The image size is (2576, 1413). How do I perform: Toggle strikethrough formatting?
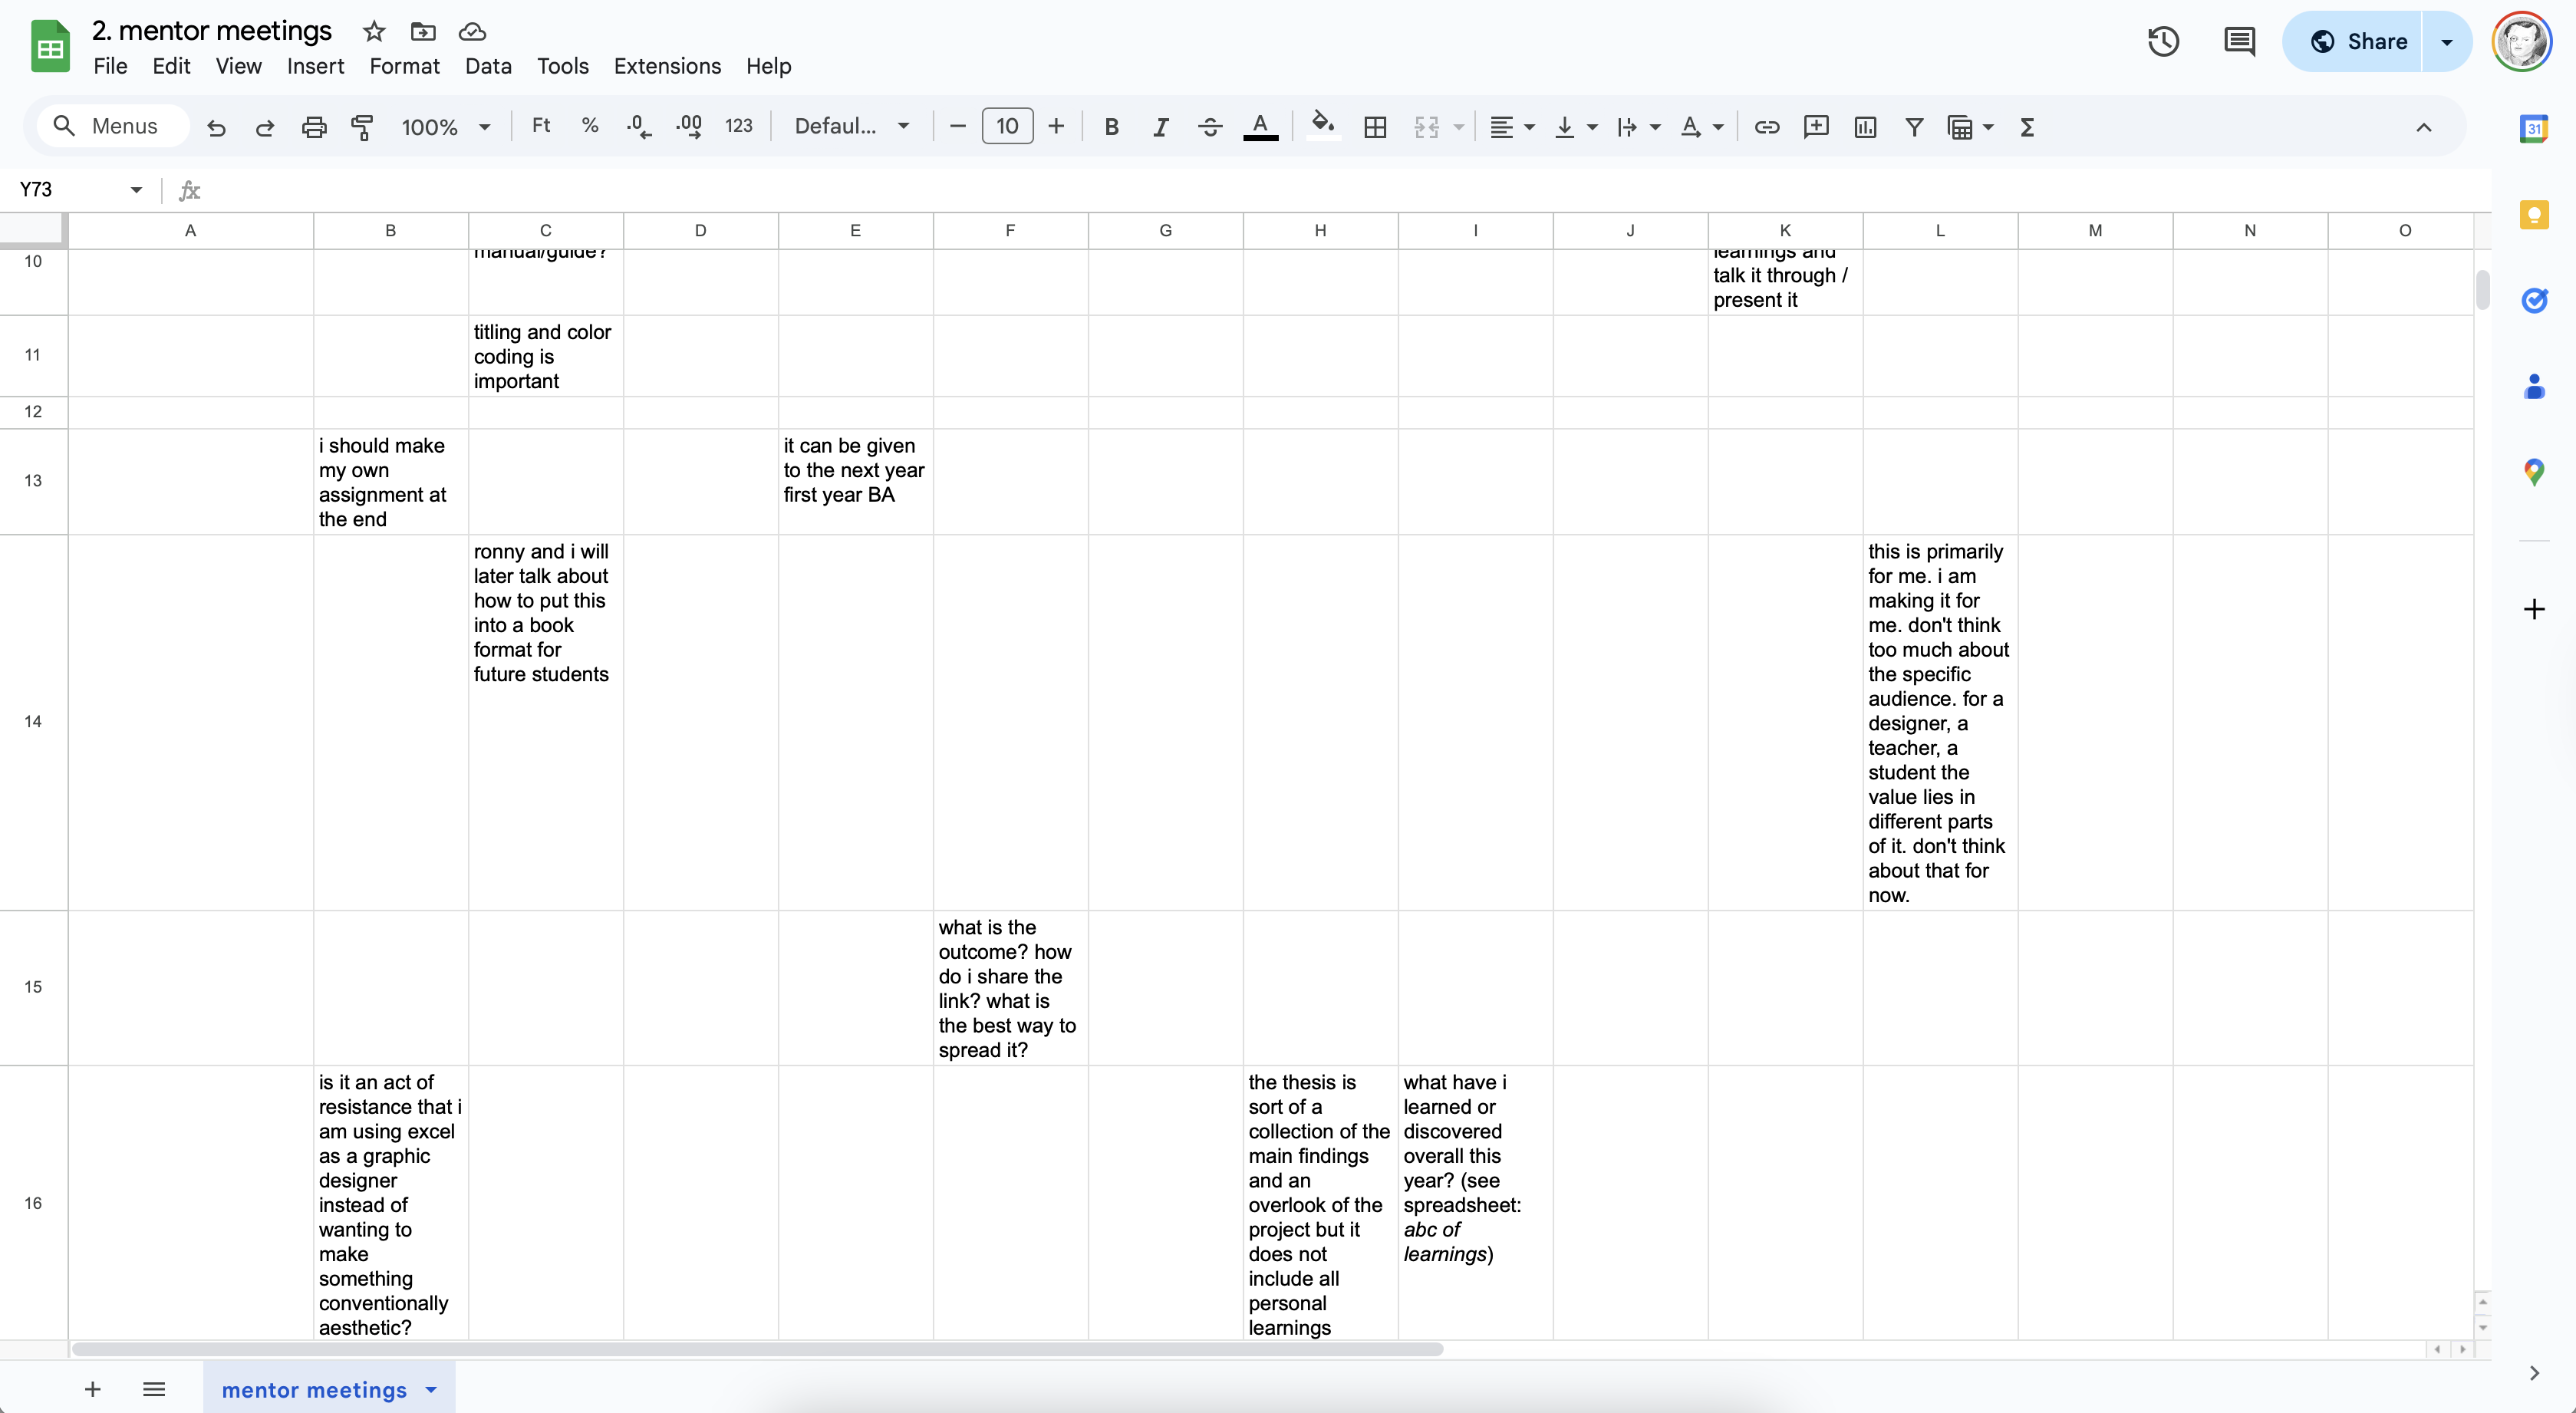pos(1210,127)
